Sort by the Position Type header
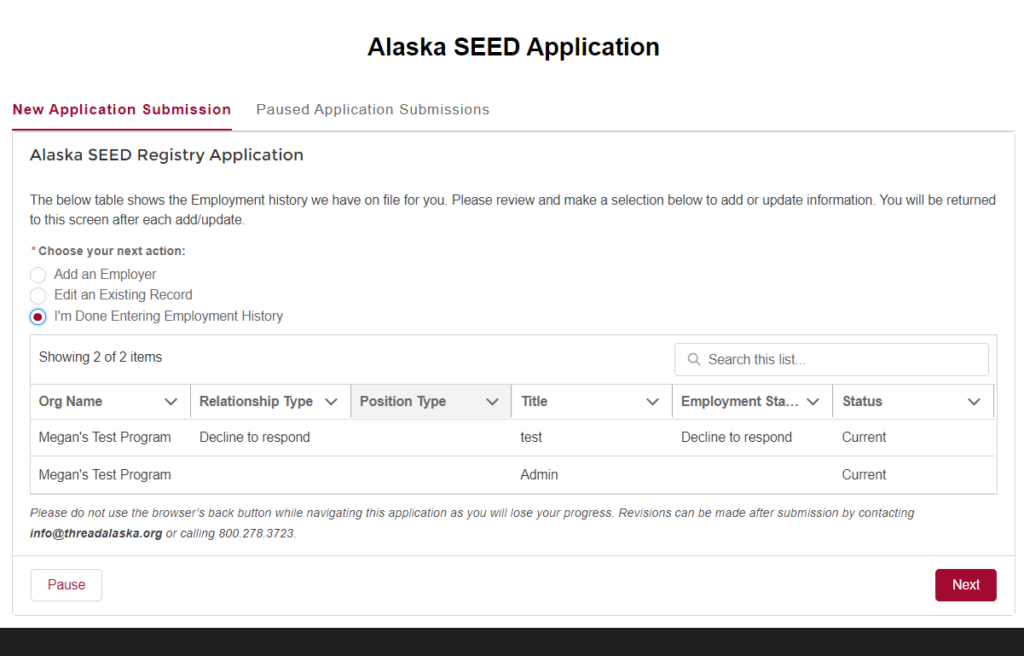The width and height of the screenshot is (1024, 656). click(403, 401)
